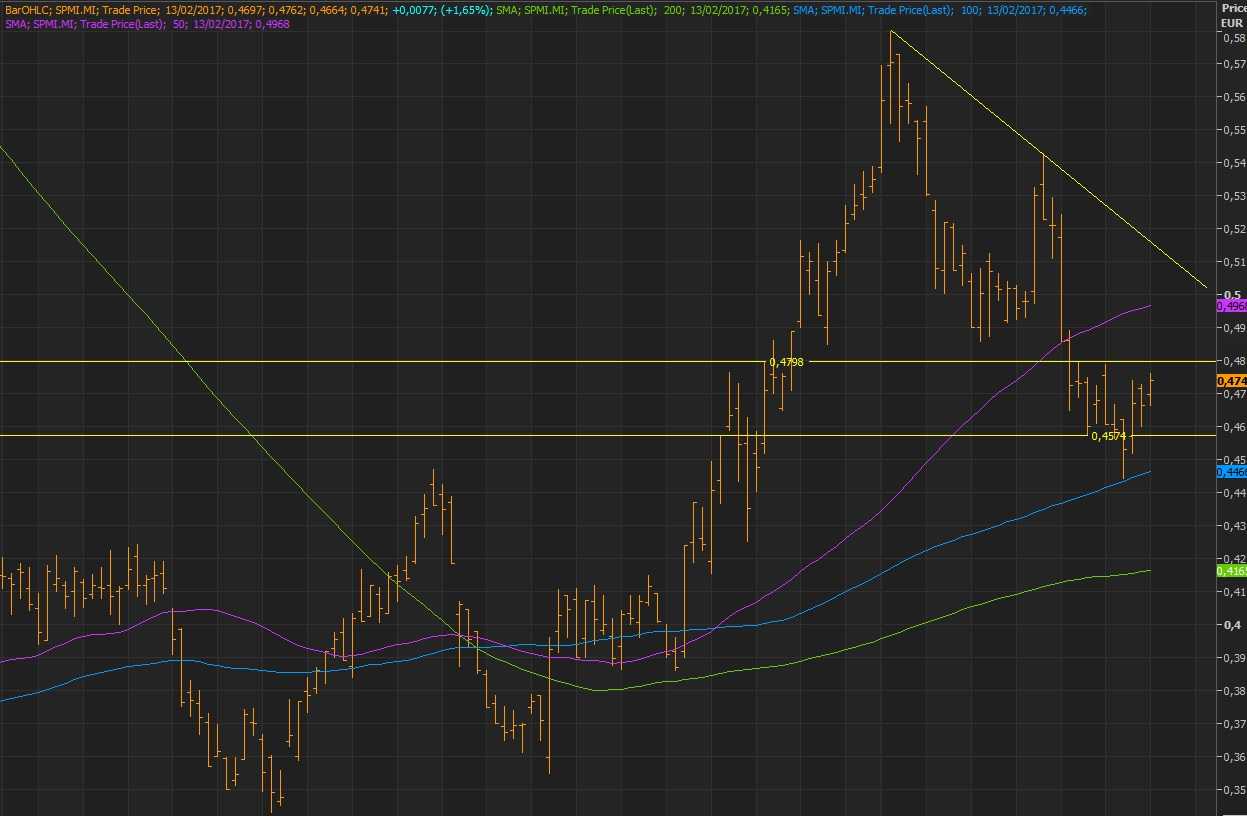Click the 0,58 tick on price axis
The height and width of the screenshot is (816, 1247).
point(1232,38)
